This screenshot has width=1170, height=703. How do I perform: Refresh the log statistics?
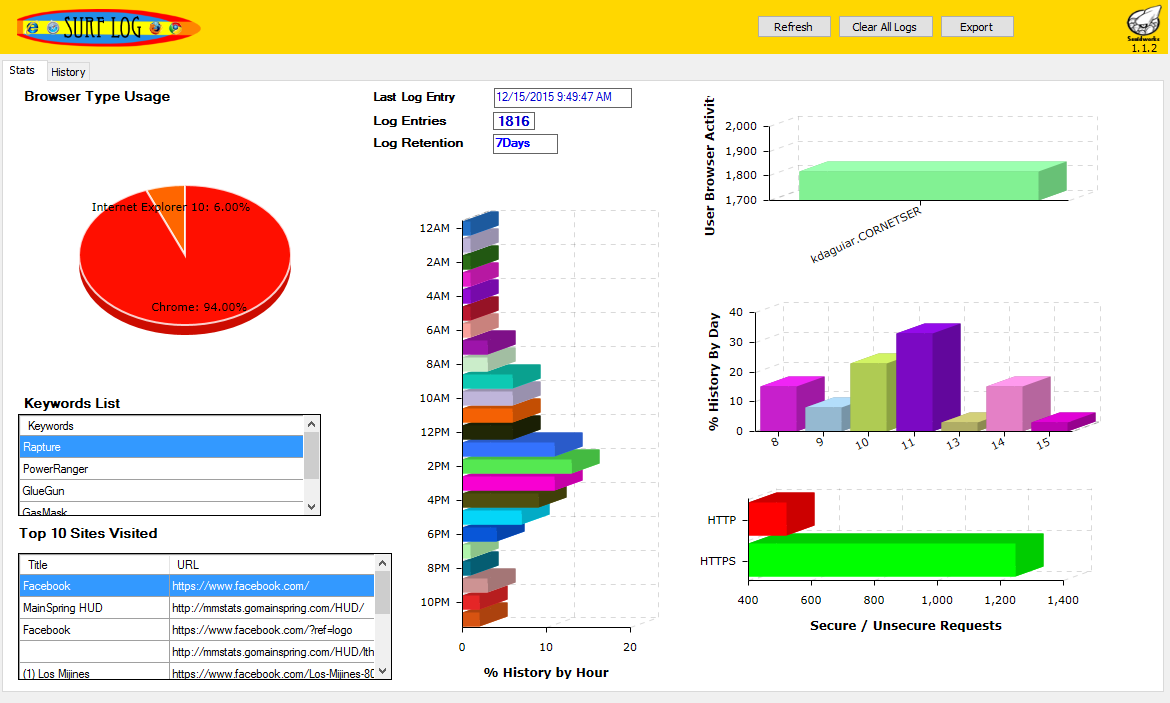pyautogui.click(x=793, y=27)
